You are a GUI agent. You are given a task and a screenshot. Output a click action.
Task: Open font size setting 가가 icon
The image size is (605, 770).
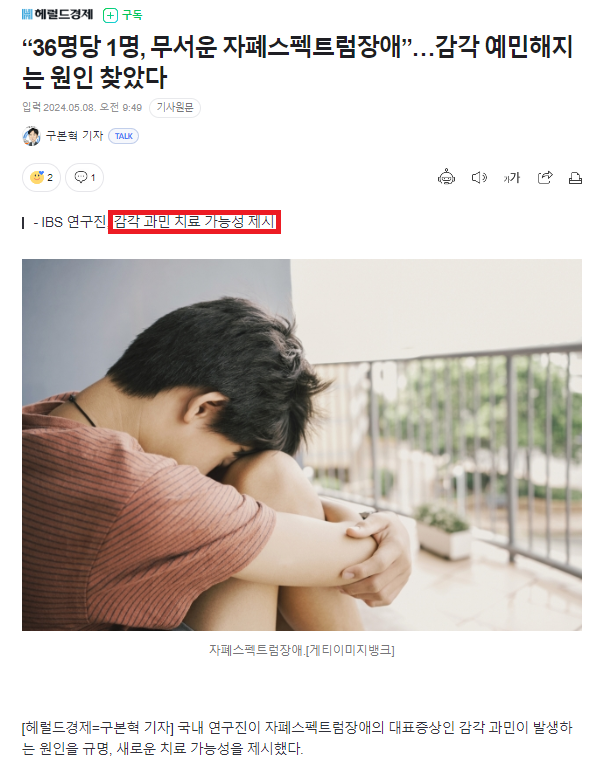511,178
